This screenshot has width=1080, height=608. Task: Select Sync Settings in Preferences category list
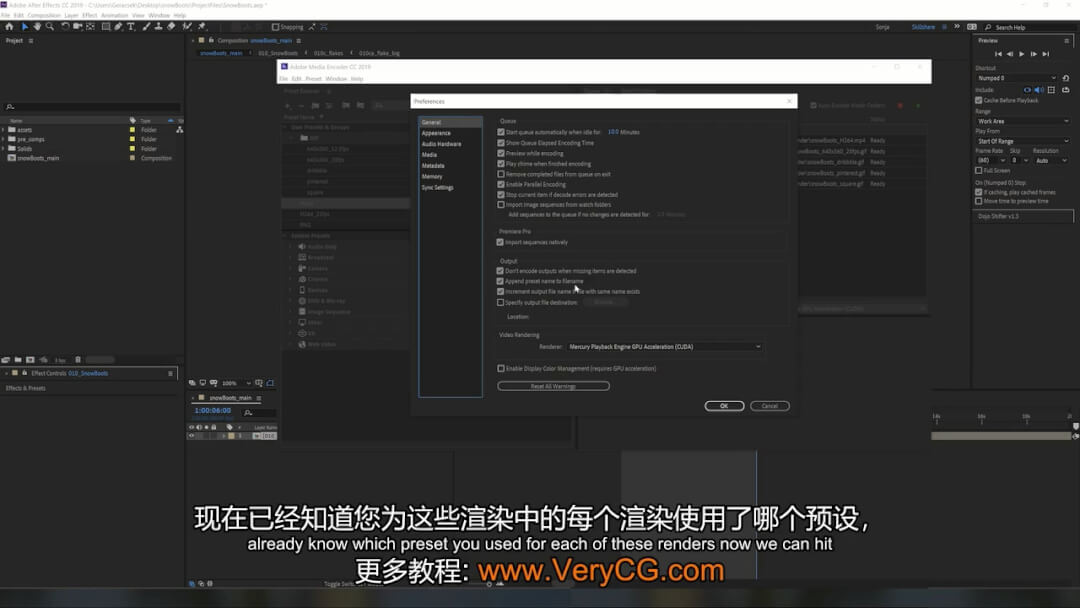[x=437, y=187]
